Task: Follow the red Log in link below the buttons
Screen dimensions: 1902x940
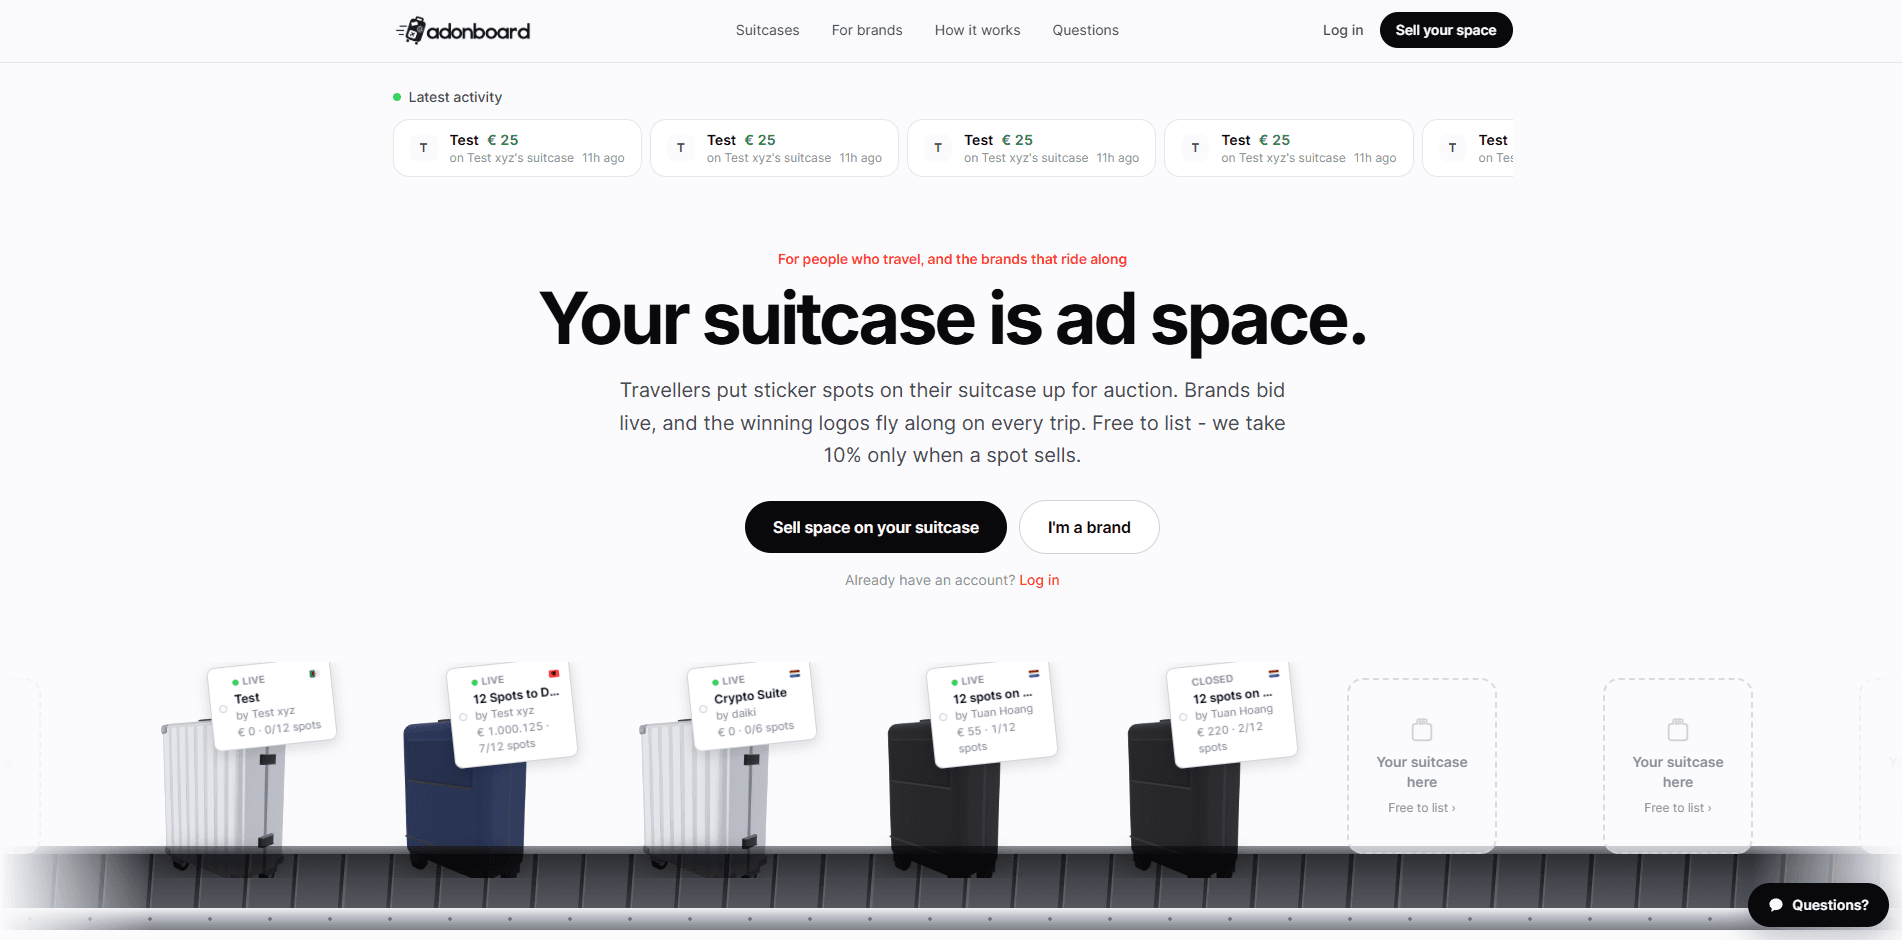Action: click(x=1039, y=580)
